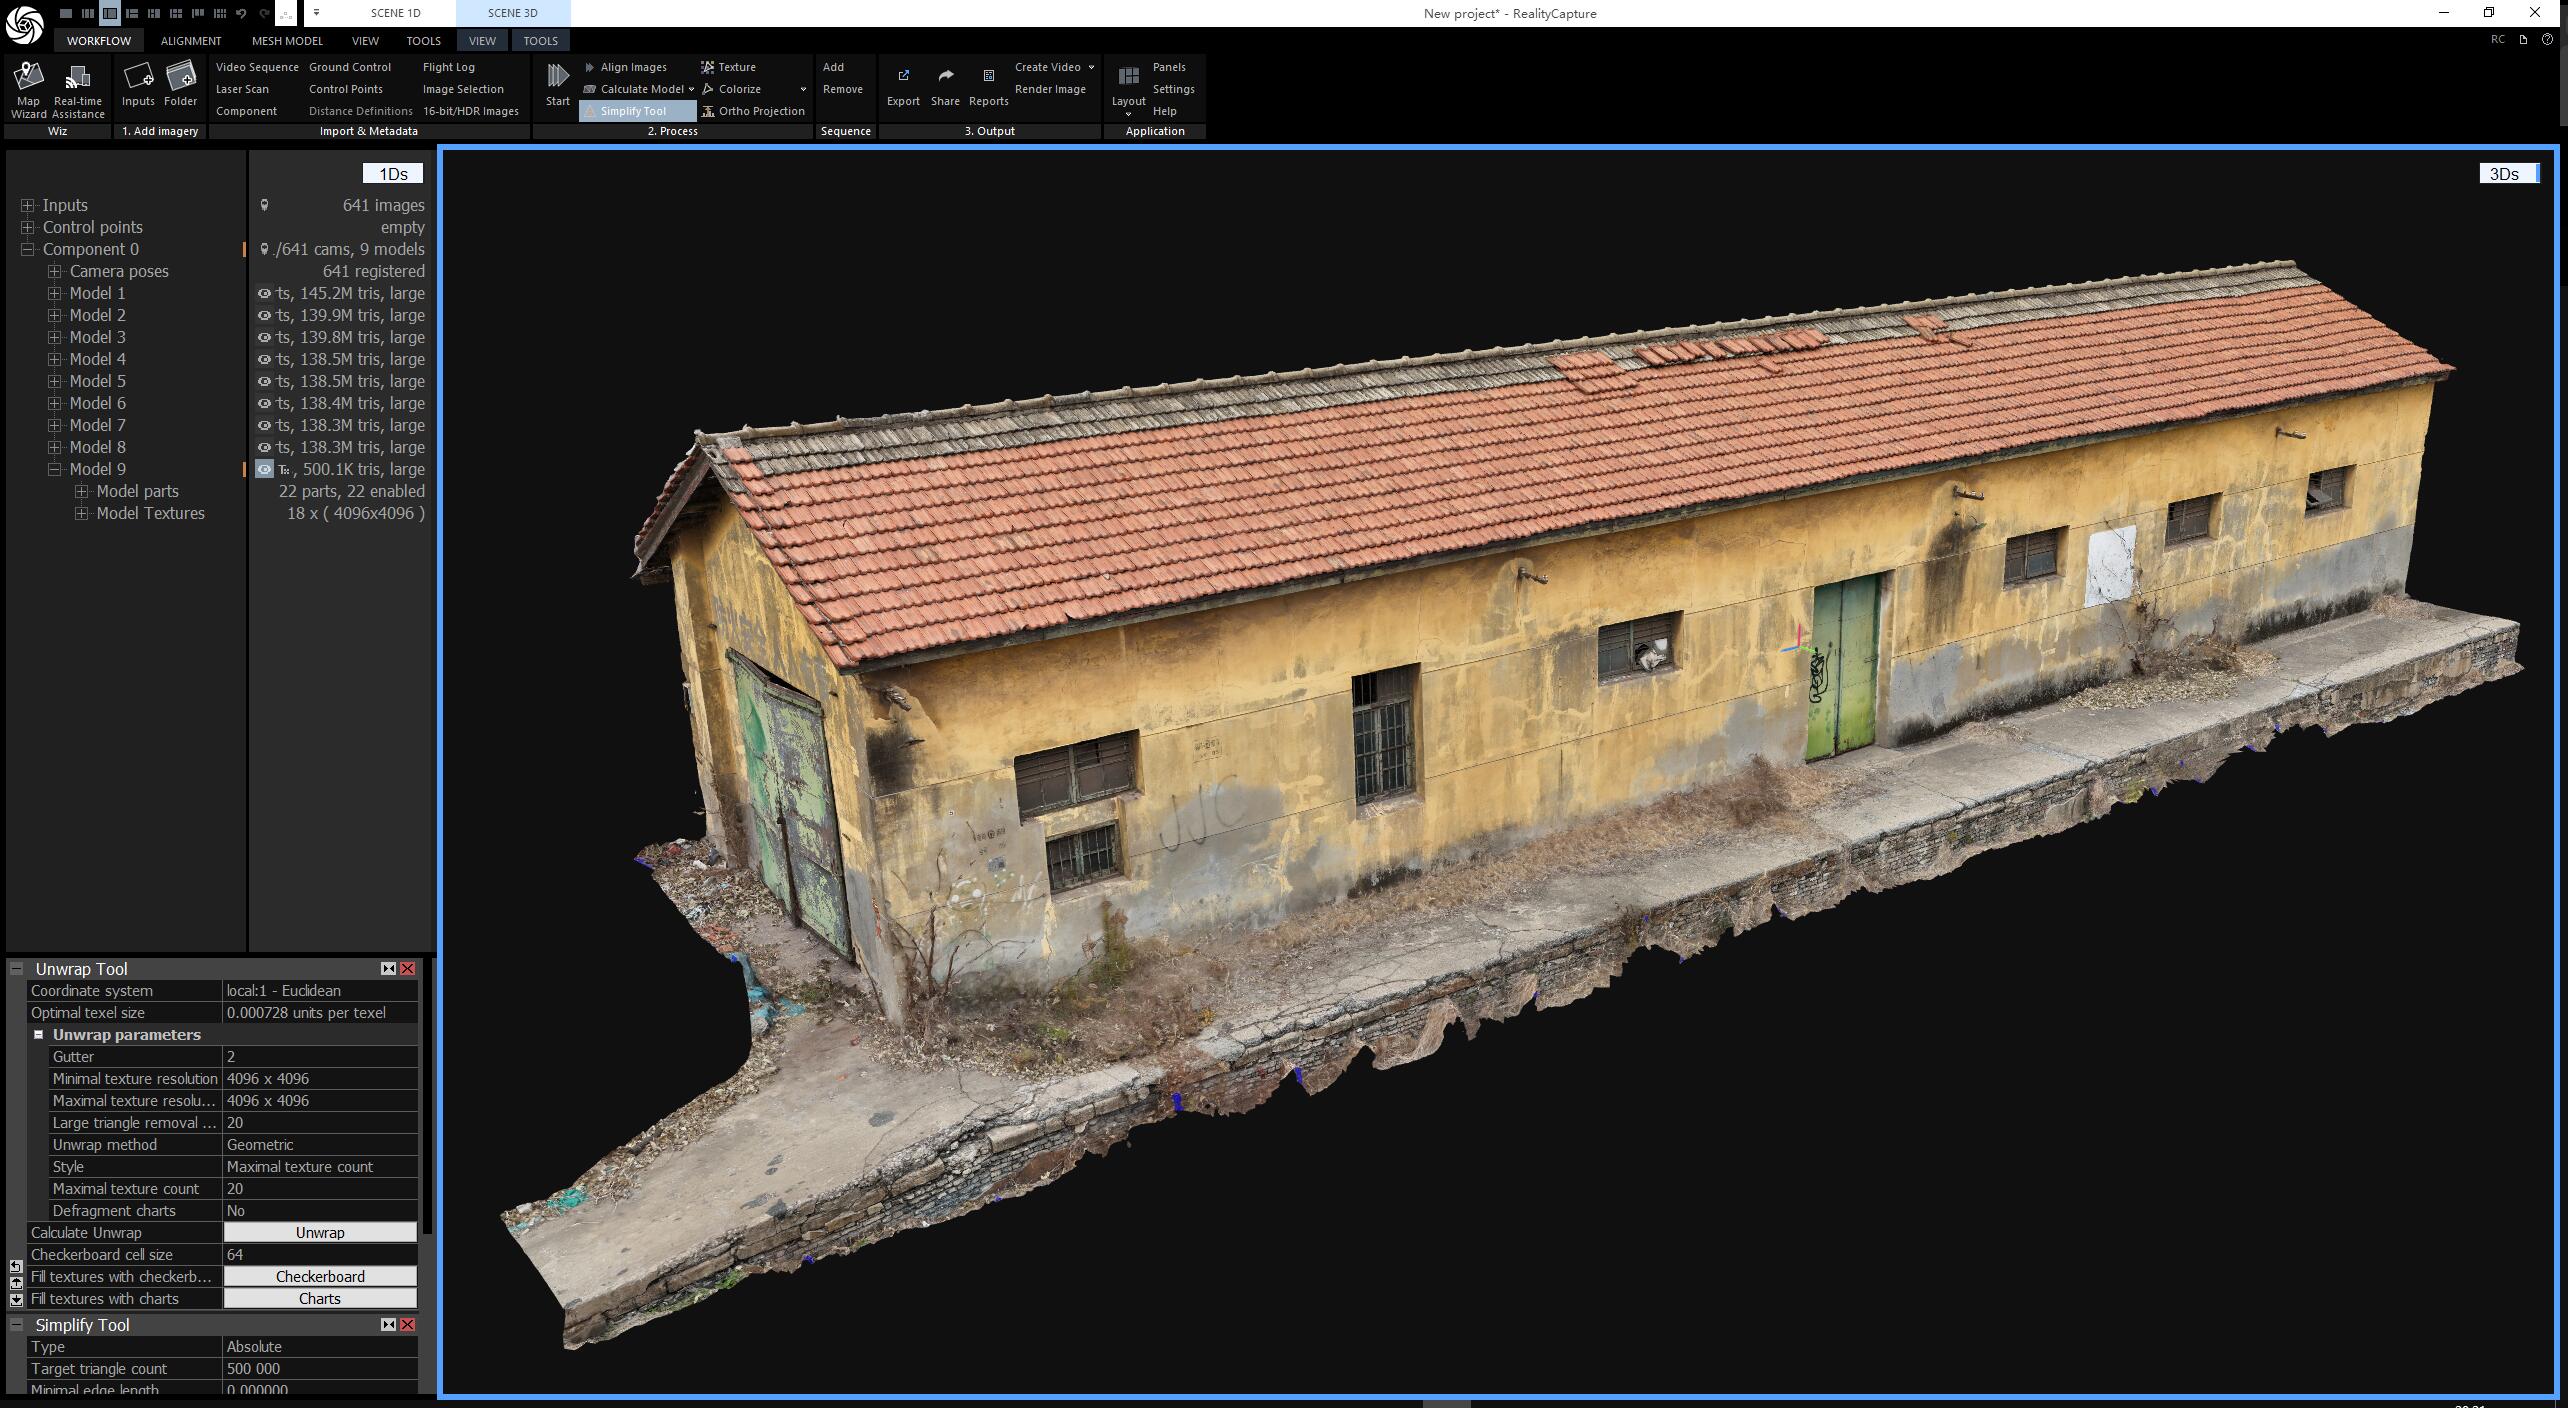Image resolution: width=2568 pixels, height=1408 pixels.
Task: Open the Reports icon
Action: [x=988, y=87]
